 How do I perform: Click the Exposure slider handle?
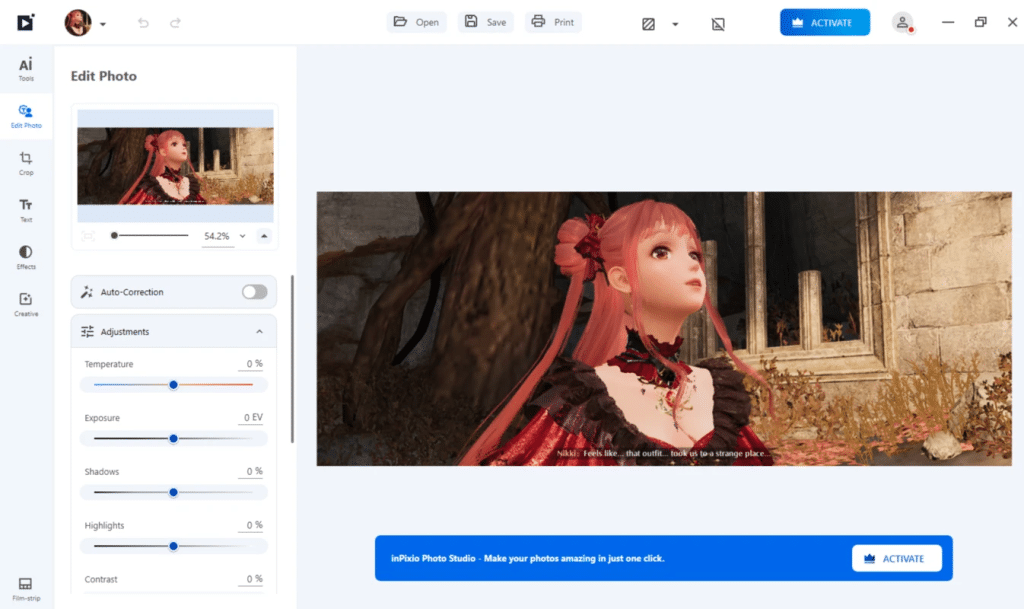pyautogui.click(x=173, y=439)
